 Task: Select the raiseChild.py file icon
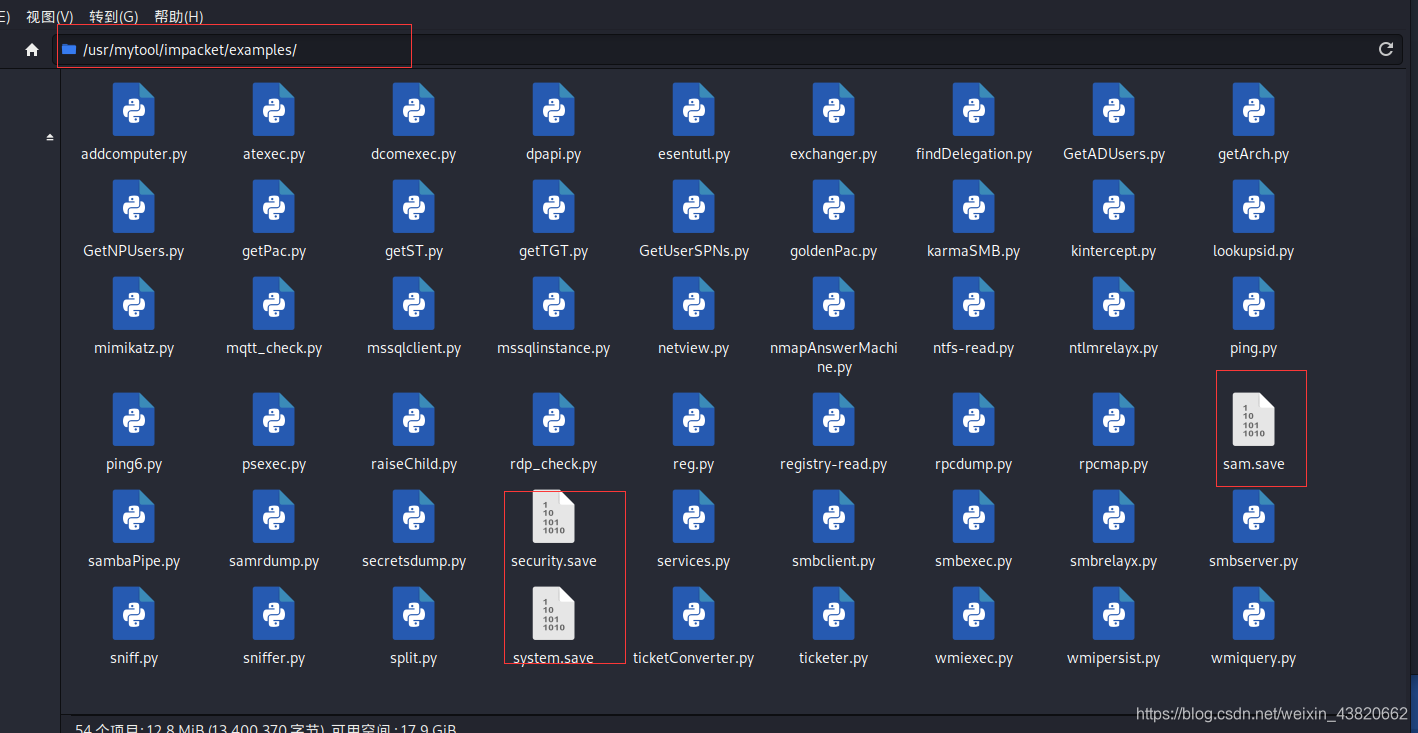414,420
